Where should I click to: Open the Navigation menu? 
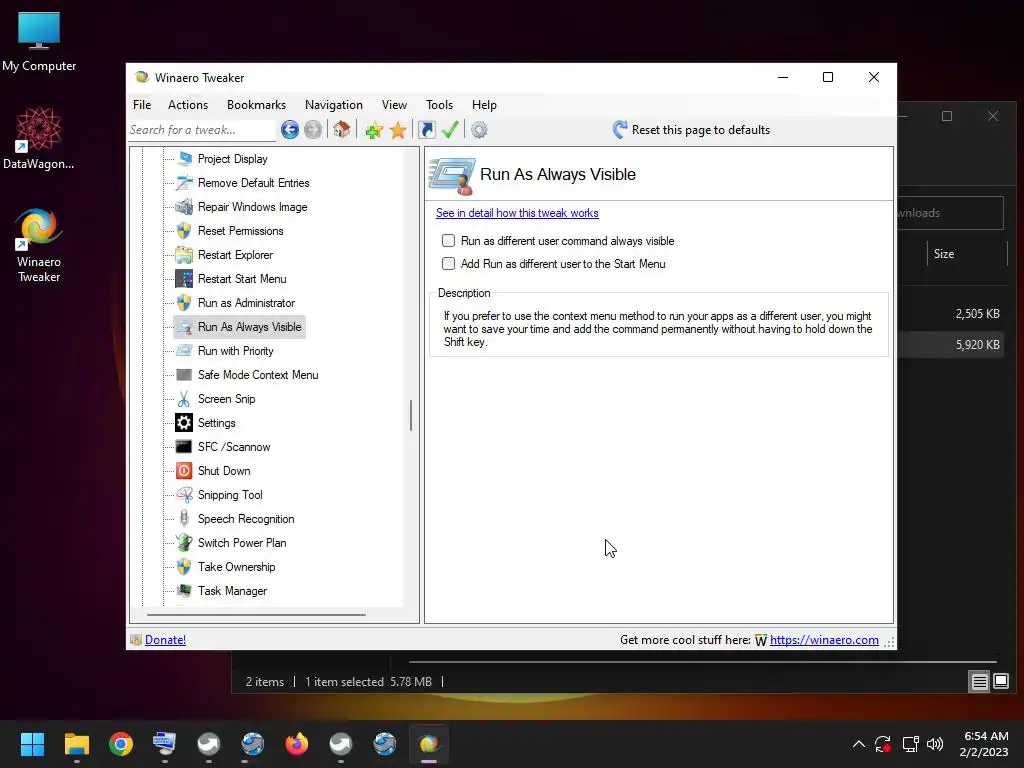click(x=334, y=104)
